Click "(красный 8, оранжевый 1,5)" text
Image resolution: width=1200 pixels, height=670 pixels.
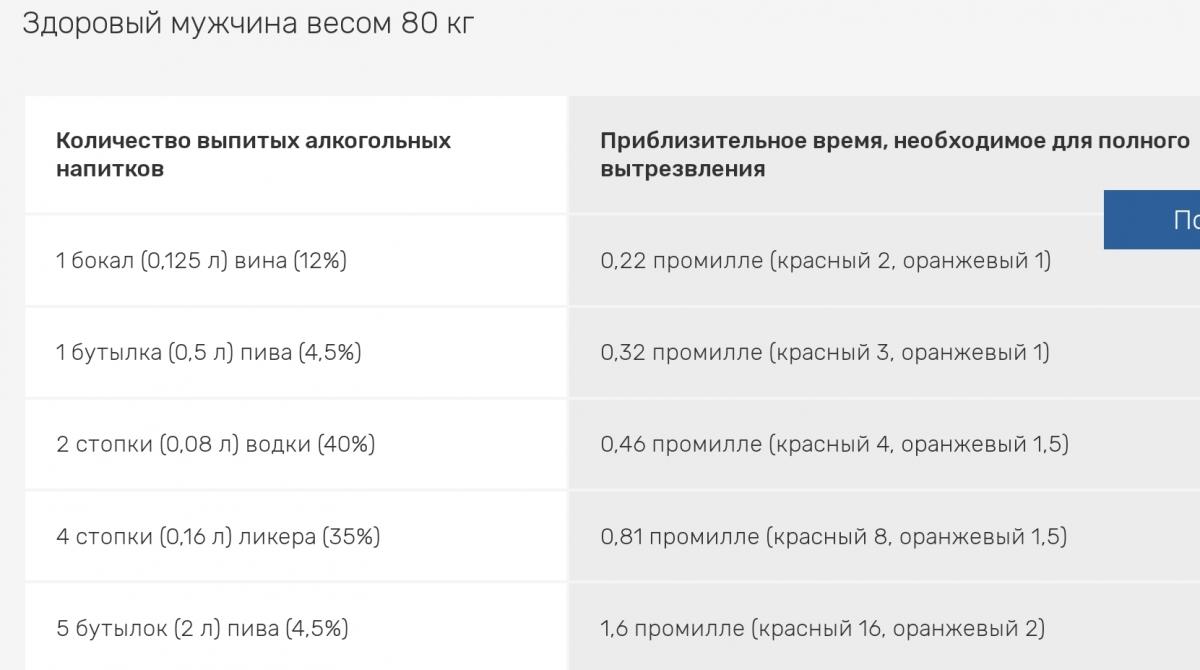pos(916,537)
